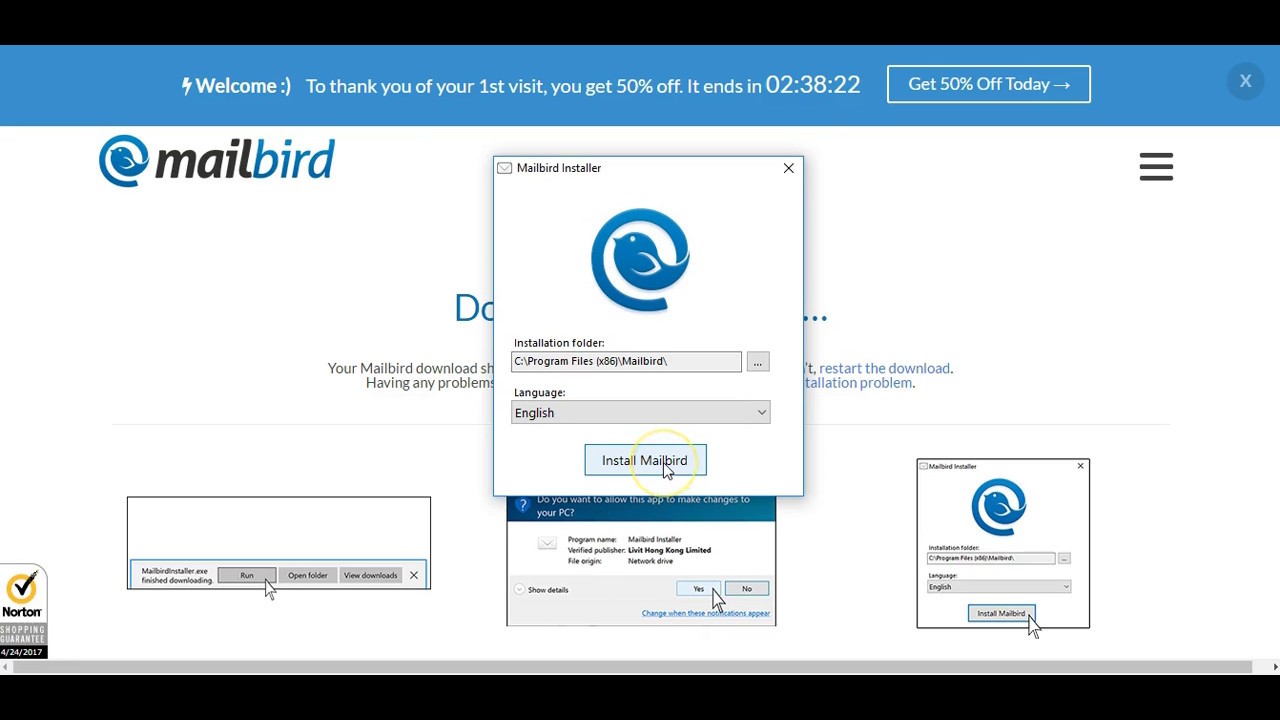Click the horizontal scrollbar at page bottom
Screen dimensions: 1280x720
(x=632, y=667)
